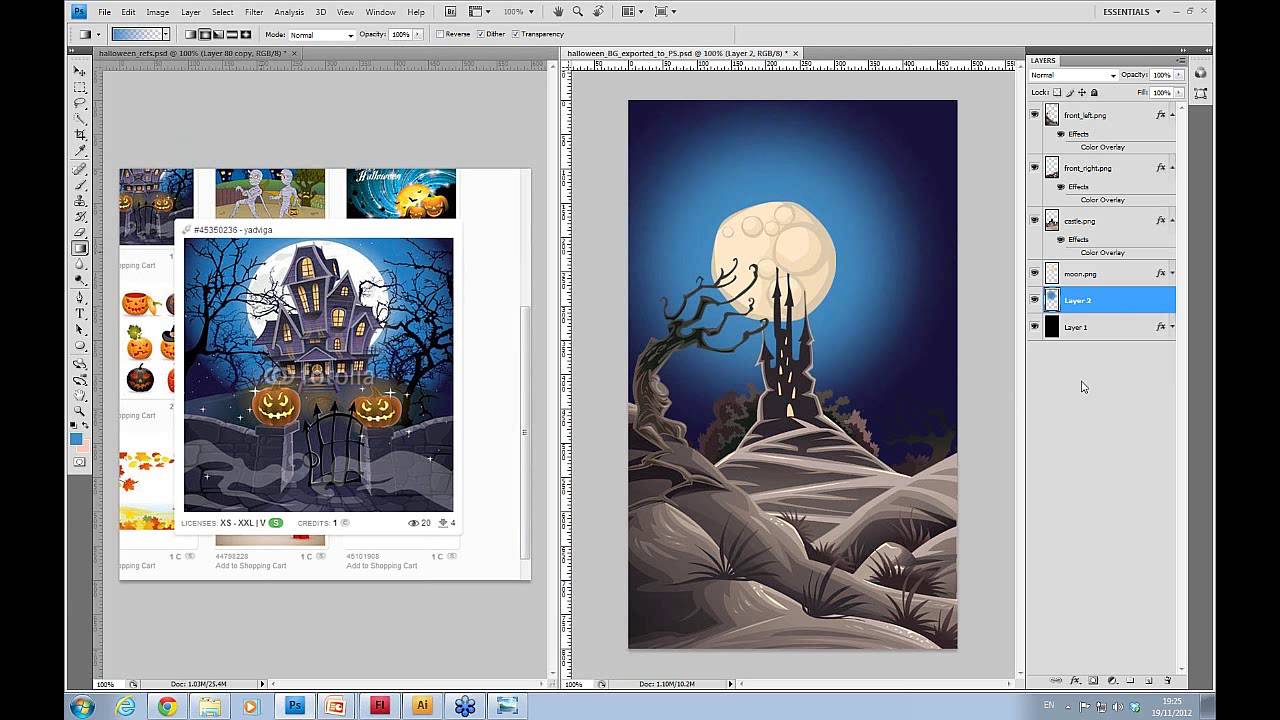
Task: Open the Layers Fill slider arrow
Action: pyautogui.click(x=1179, y=92)
